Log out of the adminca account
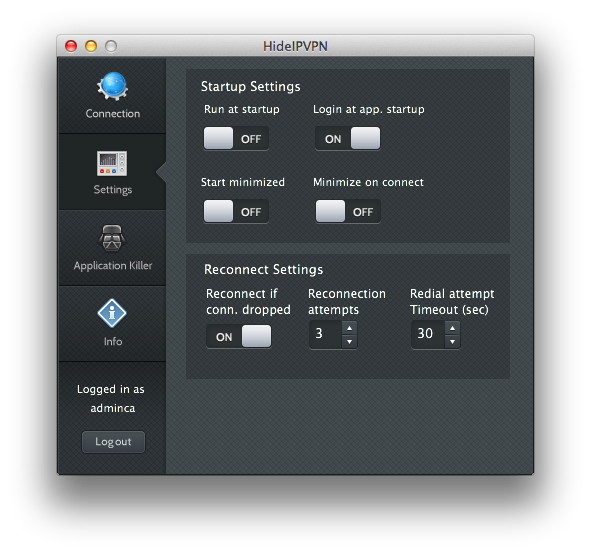 click(113, 442)
